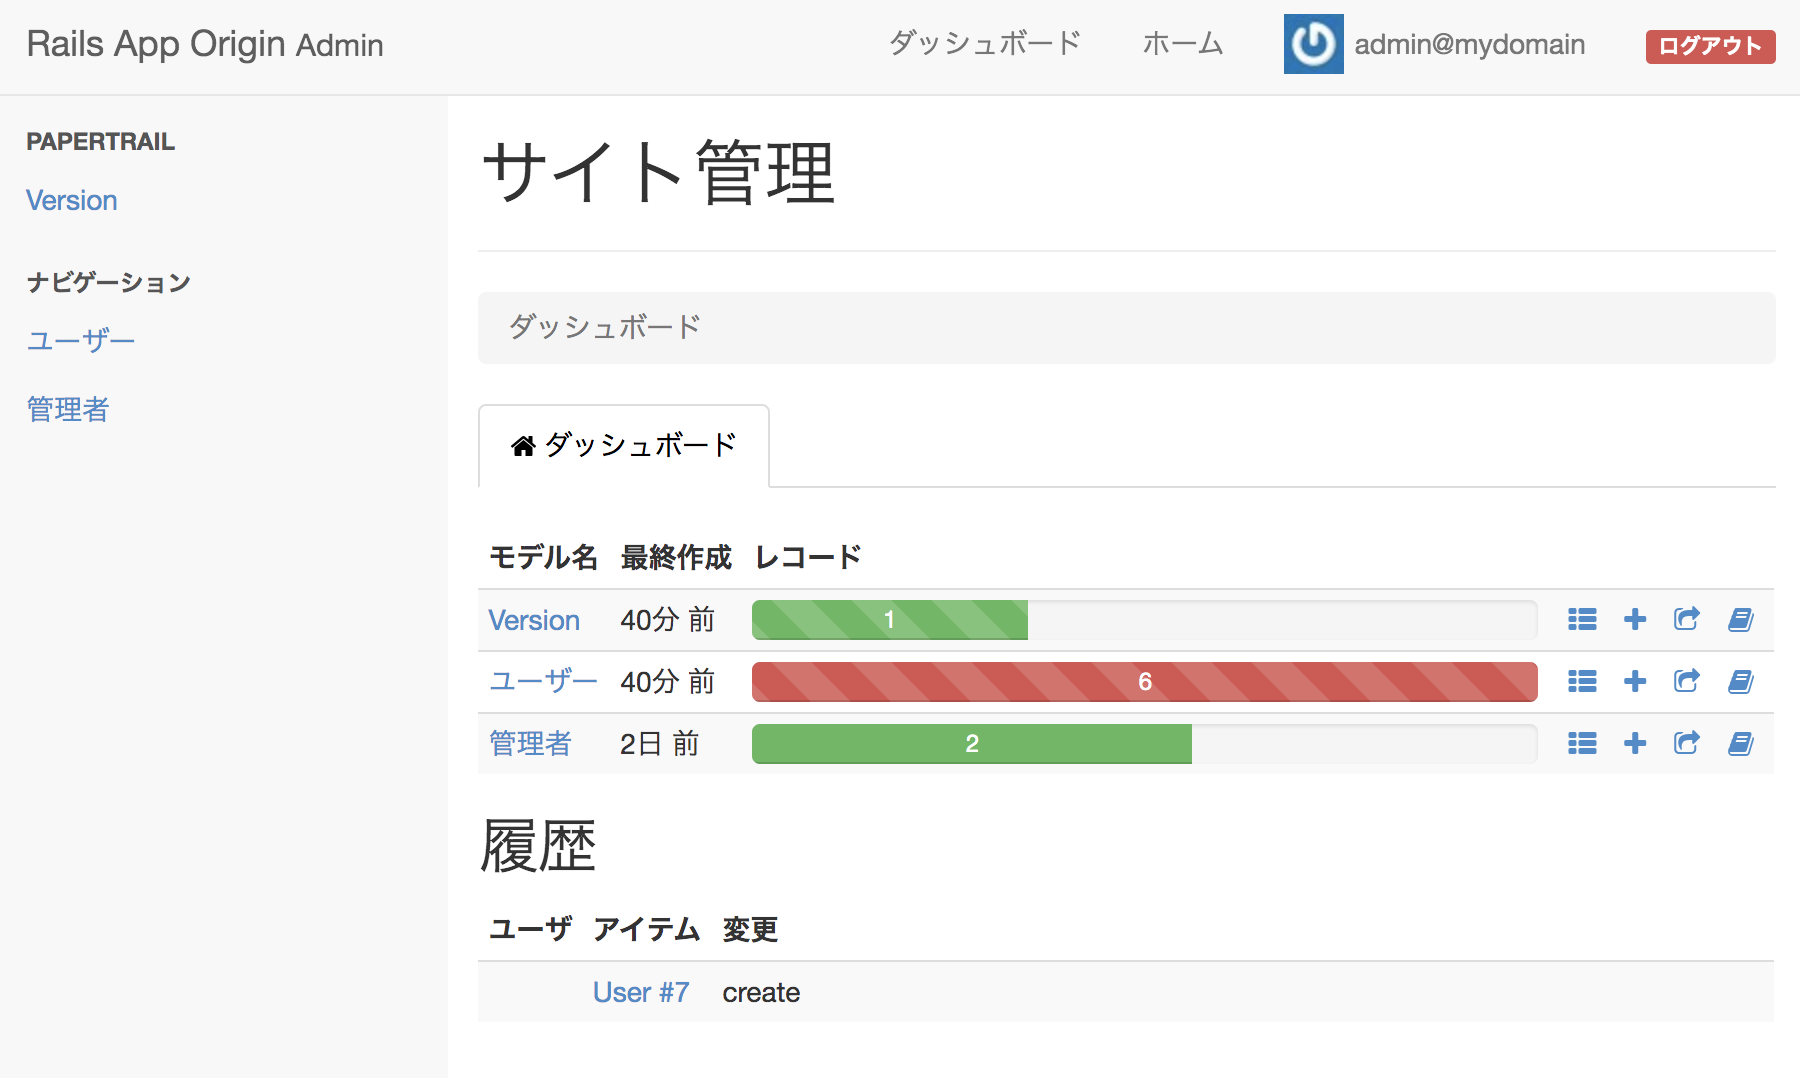Viewport: 1800px width, 1078px height.
Task: Click add new icon in 管理者 row
Action: click(x=1635, y=744)
